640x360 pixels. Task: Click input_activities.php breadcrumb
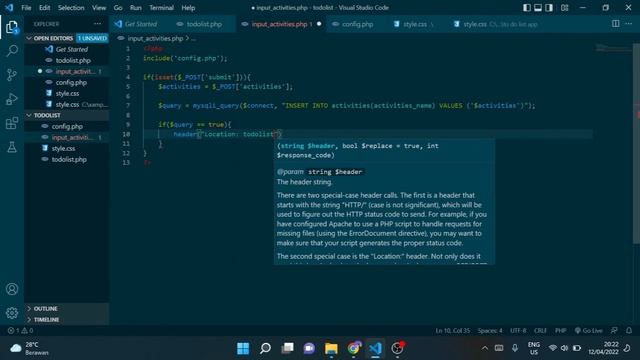click(155, 38)
